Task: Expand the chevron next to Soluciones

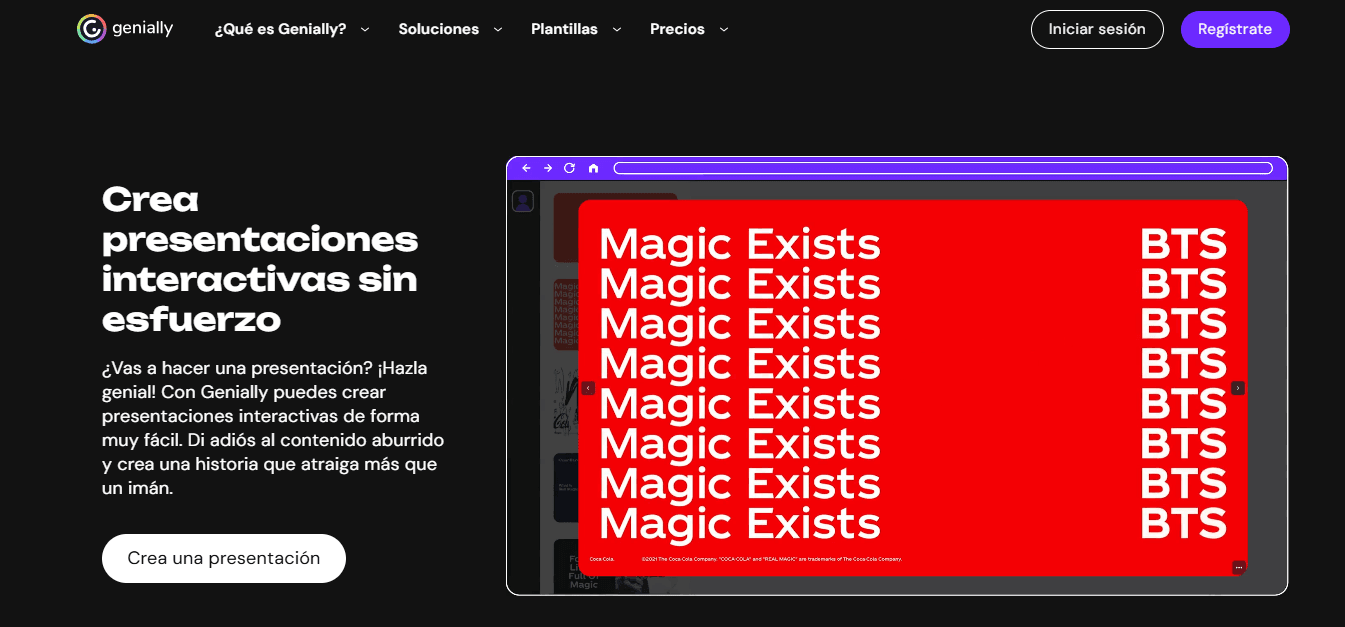Action: 497,30
